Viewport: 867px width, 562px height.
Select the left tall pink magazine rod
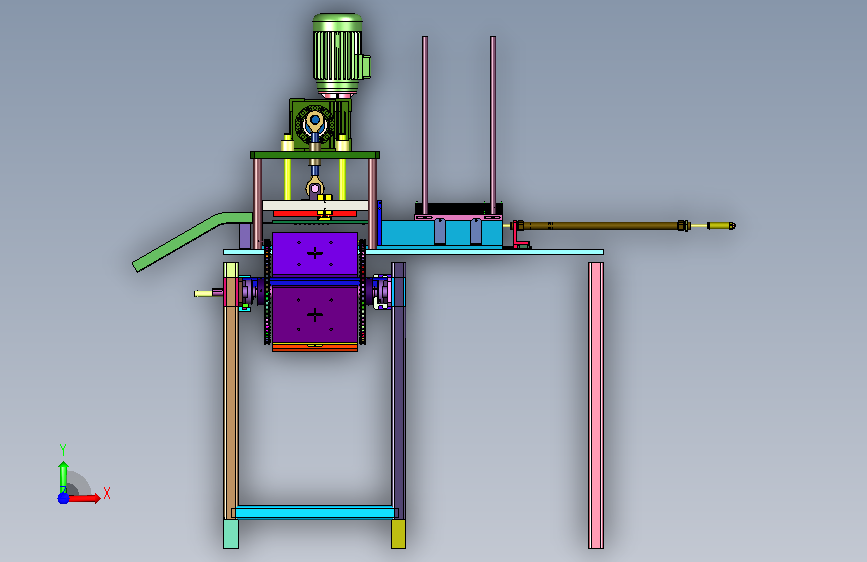425,126
